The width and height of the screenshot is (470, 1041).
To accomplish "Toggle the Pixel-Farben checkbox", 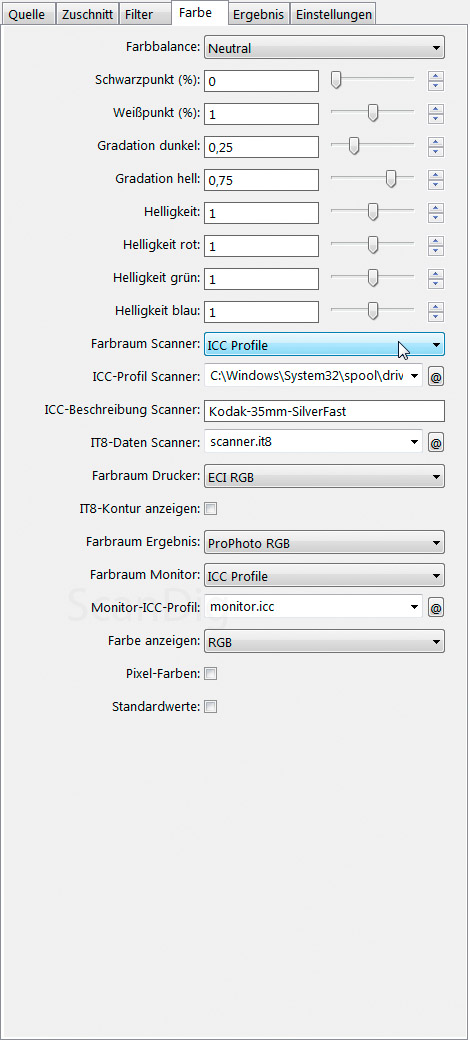I will pos(210,674).
